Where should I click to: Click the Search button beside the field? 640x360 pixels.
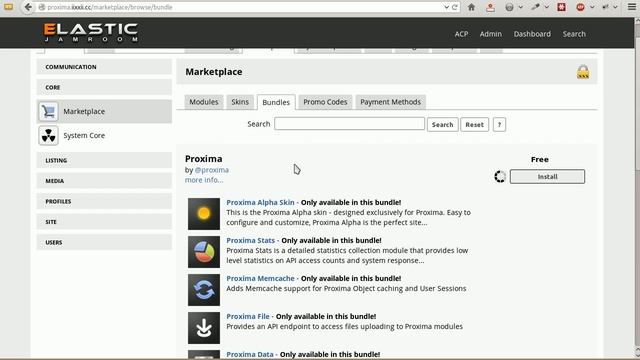pyautogui.click(x=442, y=124)
